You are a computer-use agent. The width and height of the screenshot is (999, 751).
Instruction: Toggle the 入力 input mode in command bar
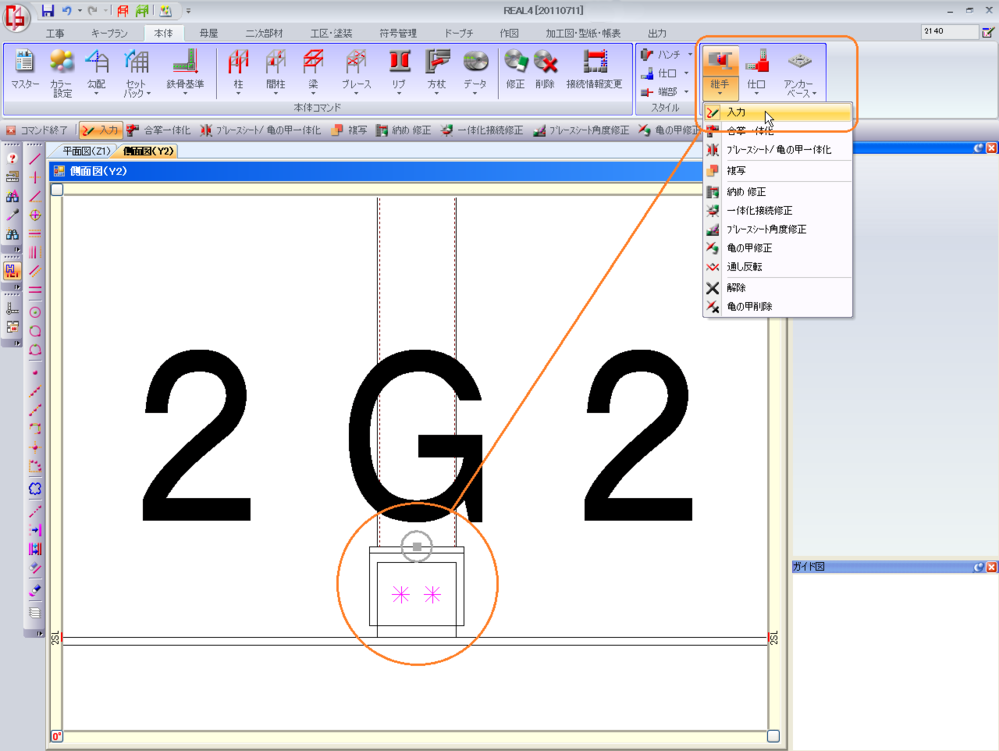tap(101, 130)
